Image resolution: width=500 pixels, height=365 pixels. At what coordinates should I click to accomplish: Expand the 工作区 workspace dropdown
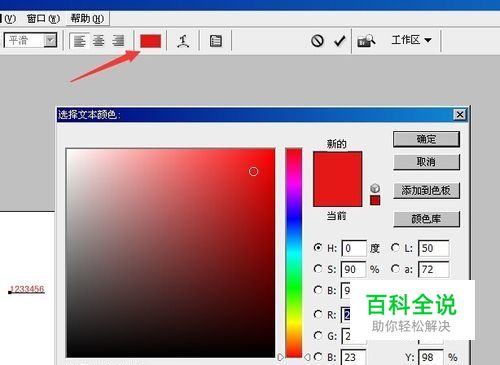coord(411,40)
